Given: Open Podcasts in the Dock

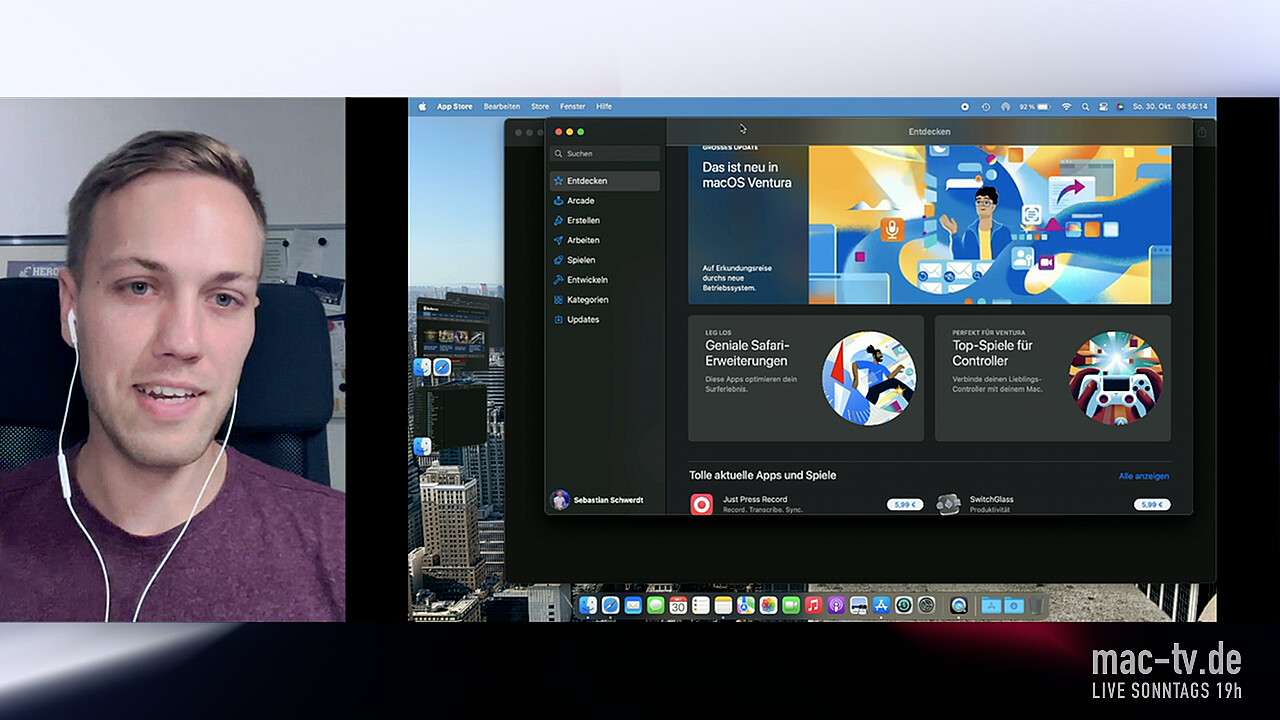Looking at the screenshot, I should (836, 605).
